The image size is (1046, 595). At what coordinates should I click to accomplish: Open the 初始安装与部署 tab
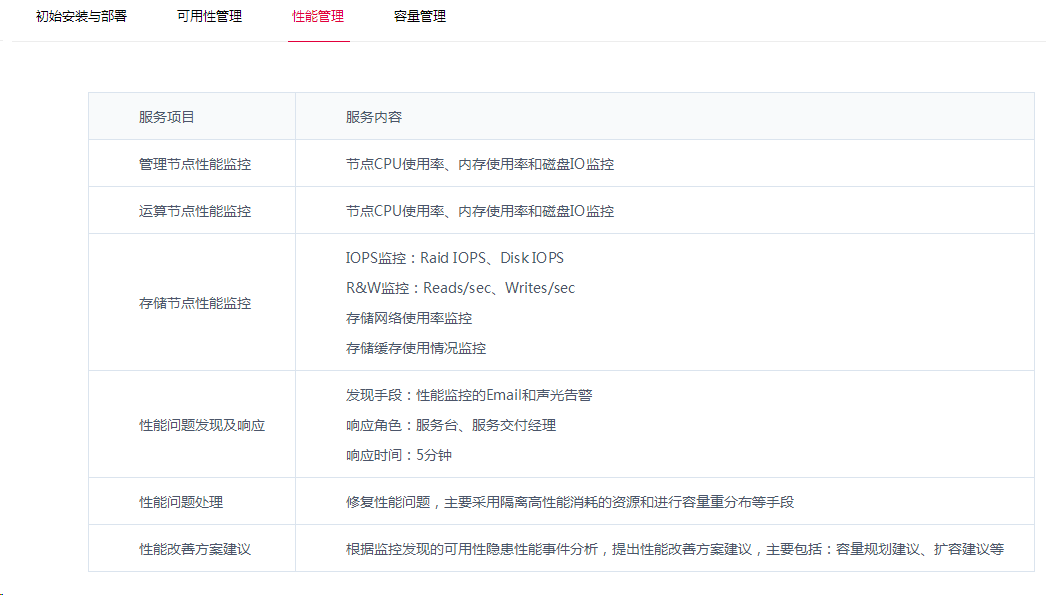[81, 17]
